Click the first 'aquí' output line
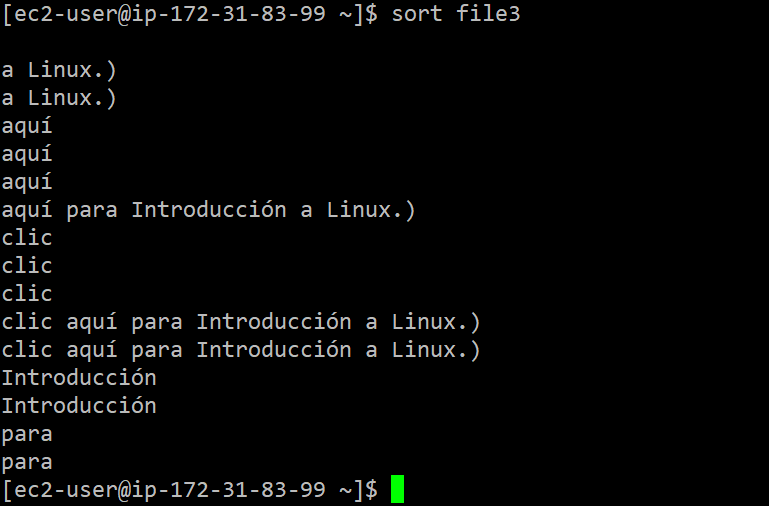769x506 pixels. point(27,126)
